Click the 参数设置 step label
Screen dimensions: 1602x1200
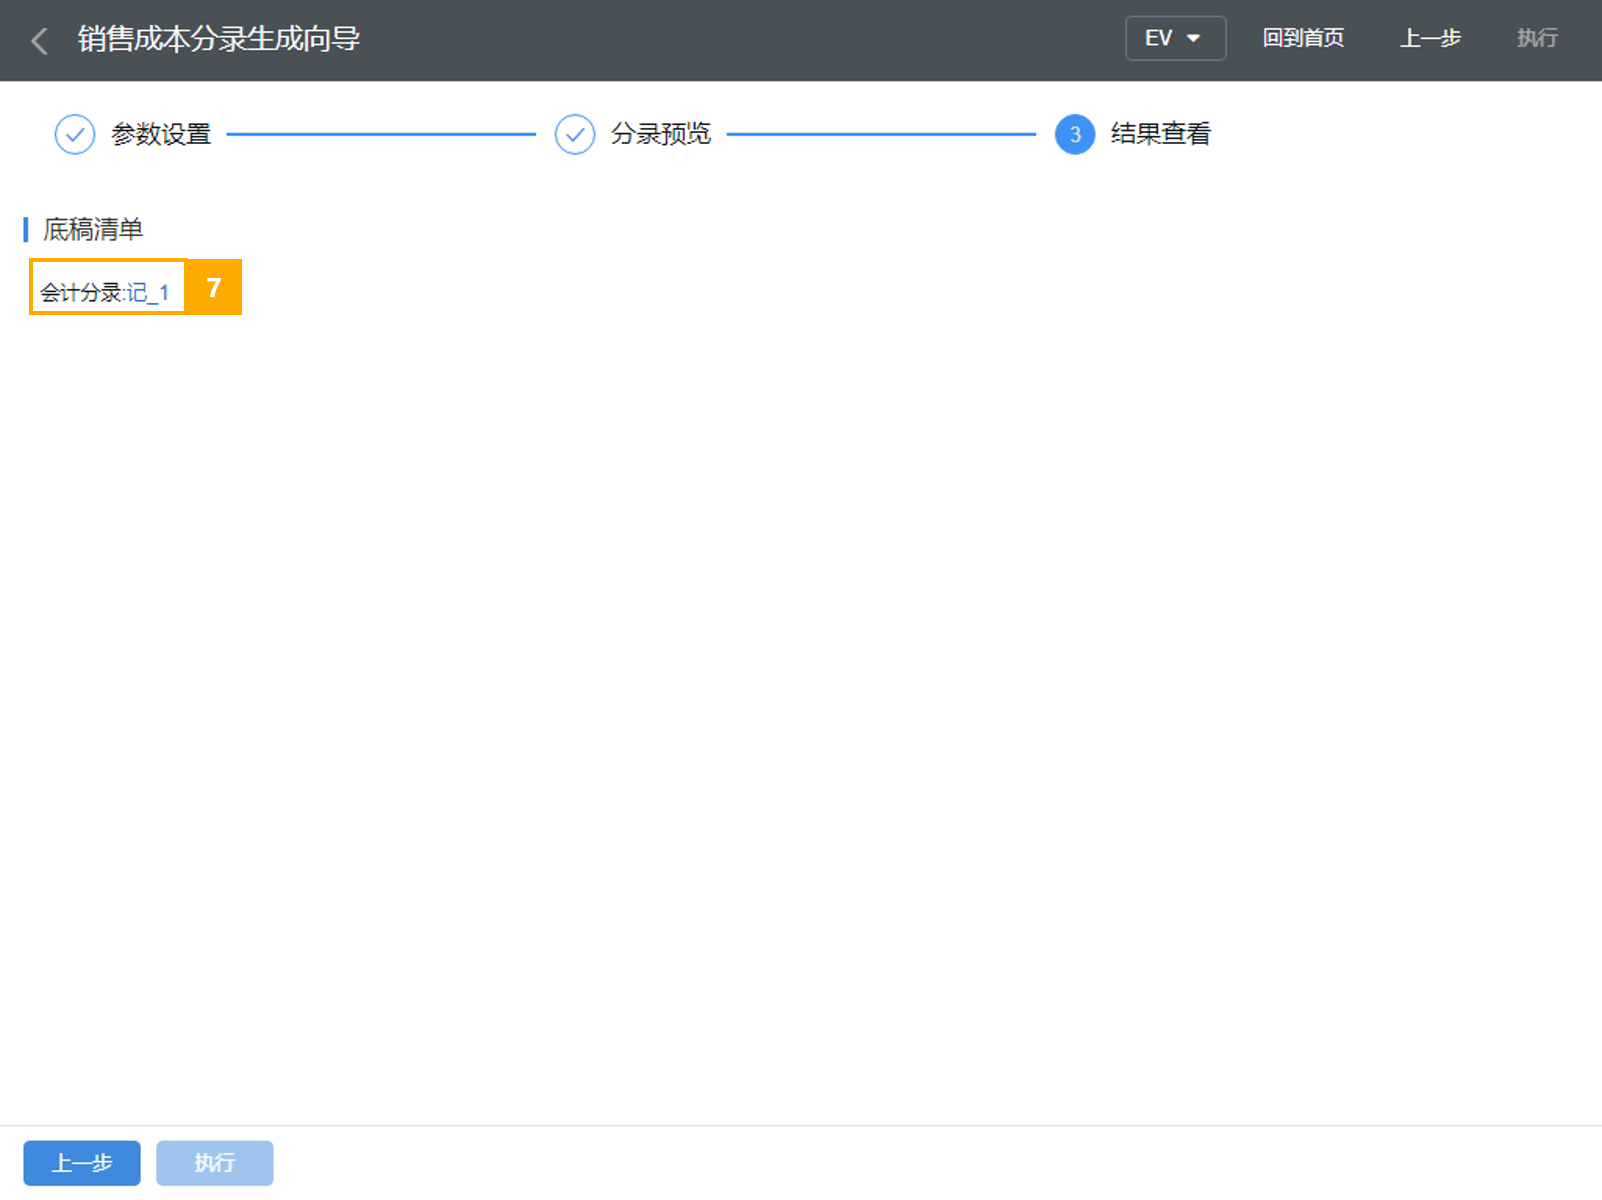click(161, 134)
